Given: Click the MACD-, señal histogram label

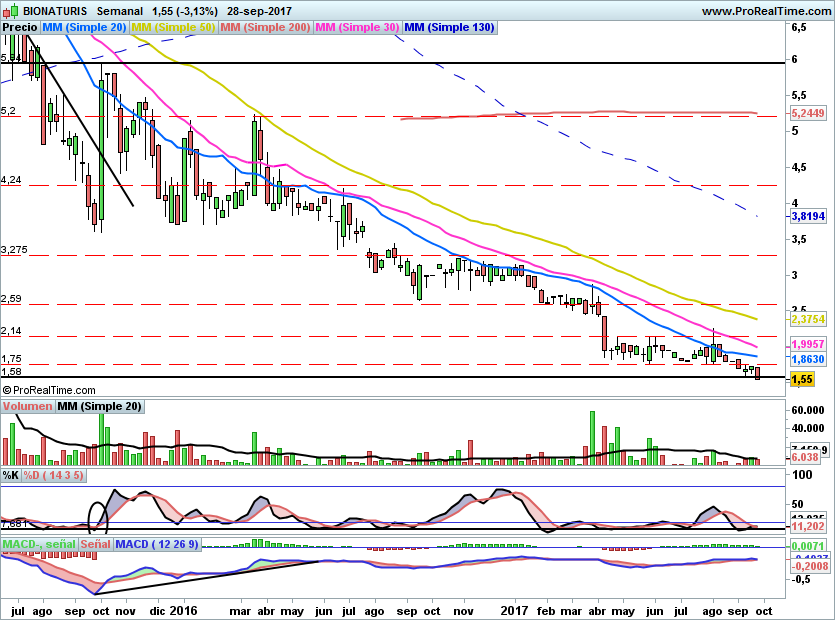Looking at the screenshot, I should pos(39,544).
